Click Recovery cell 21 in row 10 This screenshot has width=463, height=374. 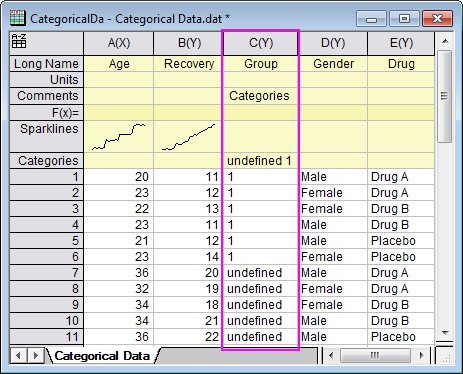point(188,321)
